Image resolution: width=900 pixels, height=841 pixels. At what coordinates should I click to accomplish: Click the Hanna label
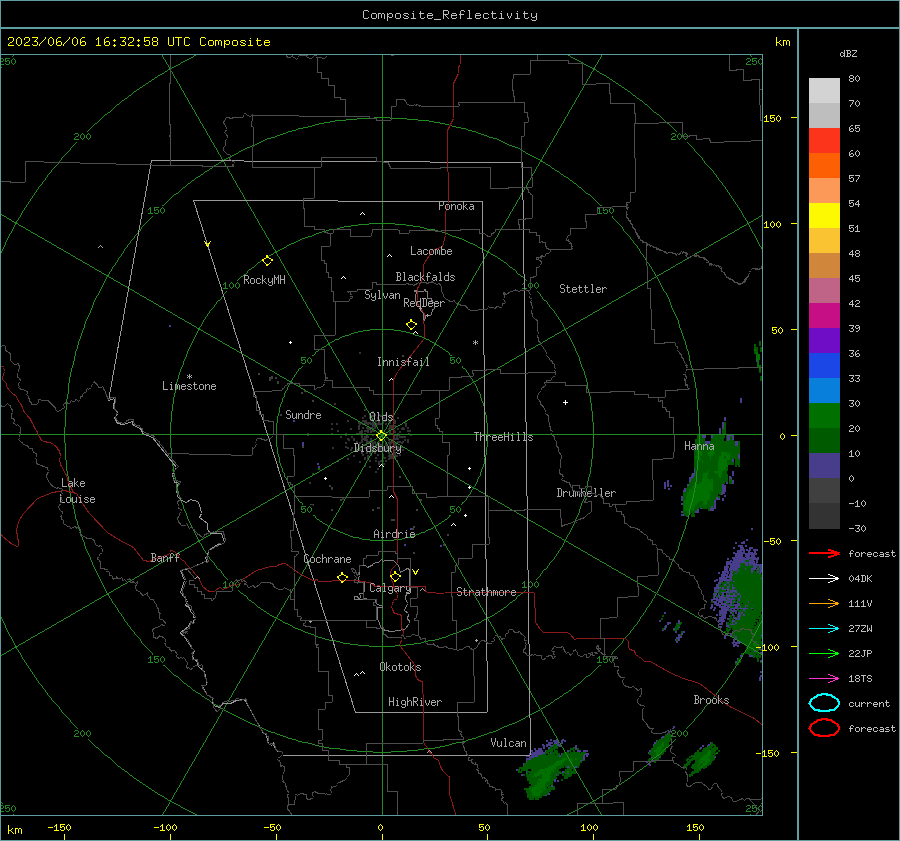pos(699,445)
